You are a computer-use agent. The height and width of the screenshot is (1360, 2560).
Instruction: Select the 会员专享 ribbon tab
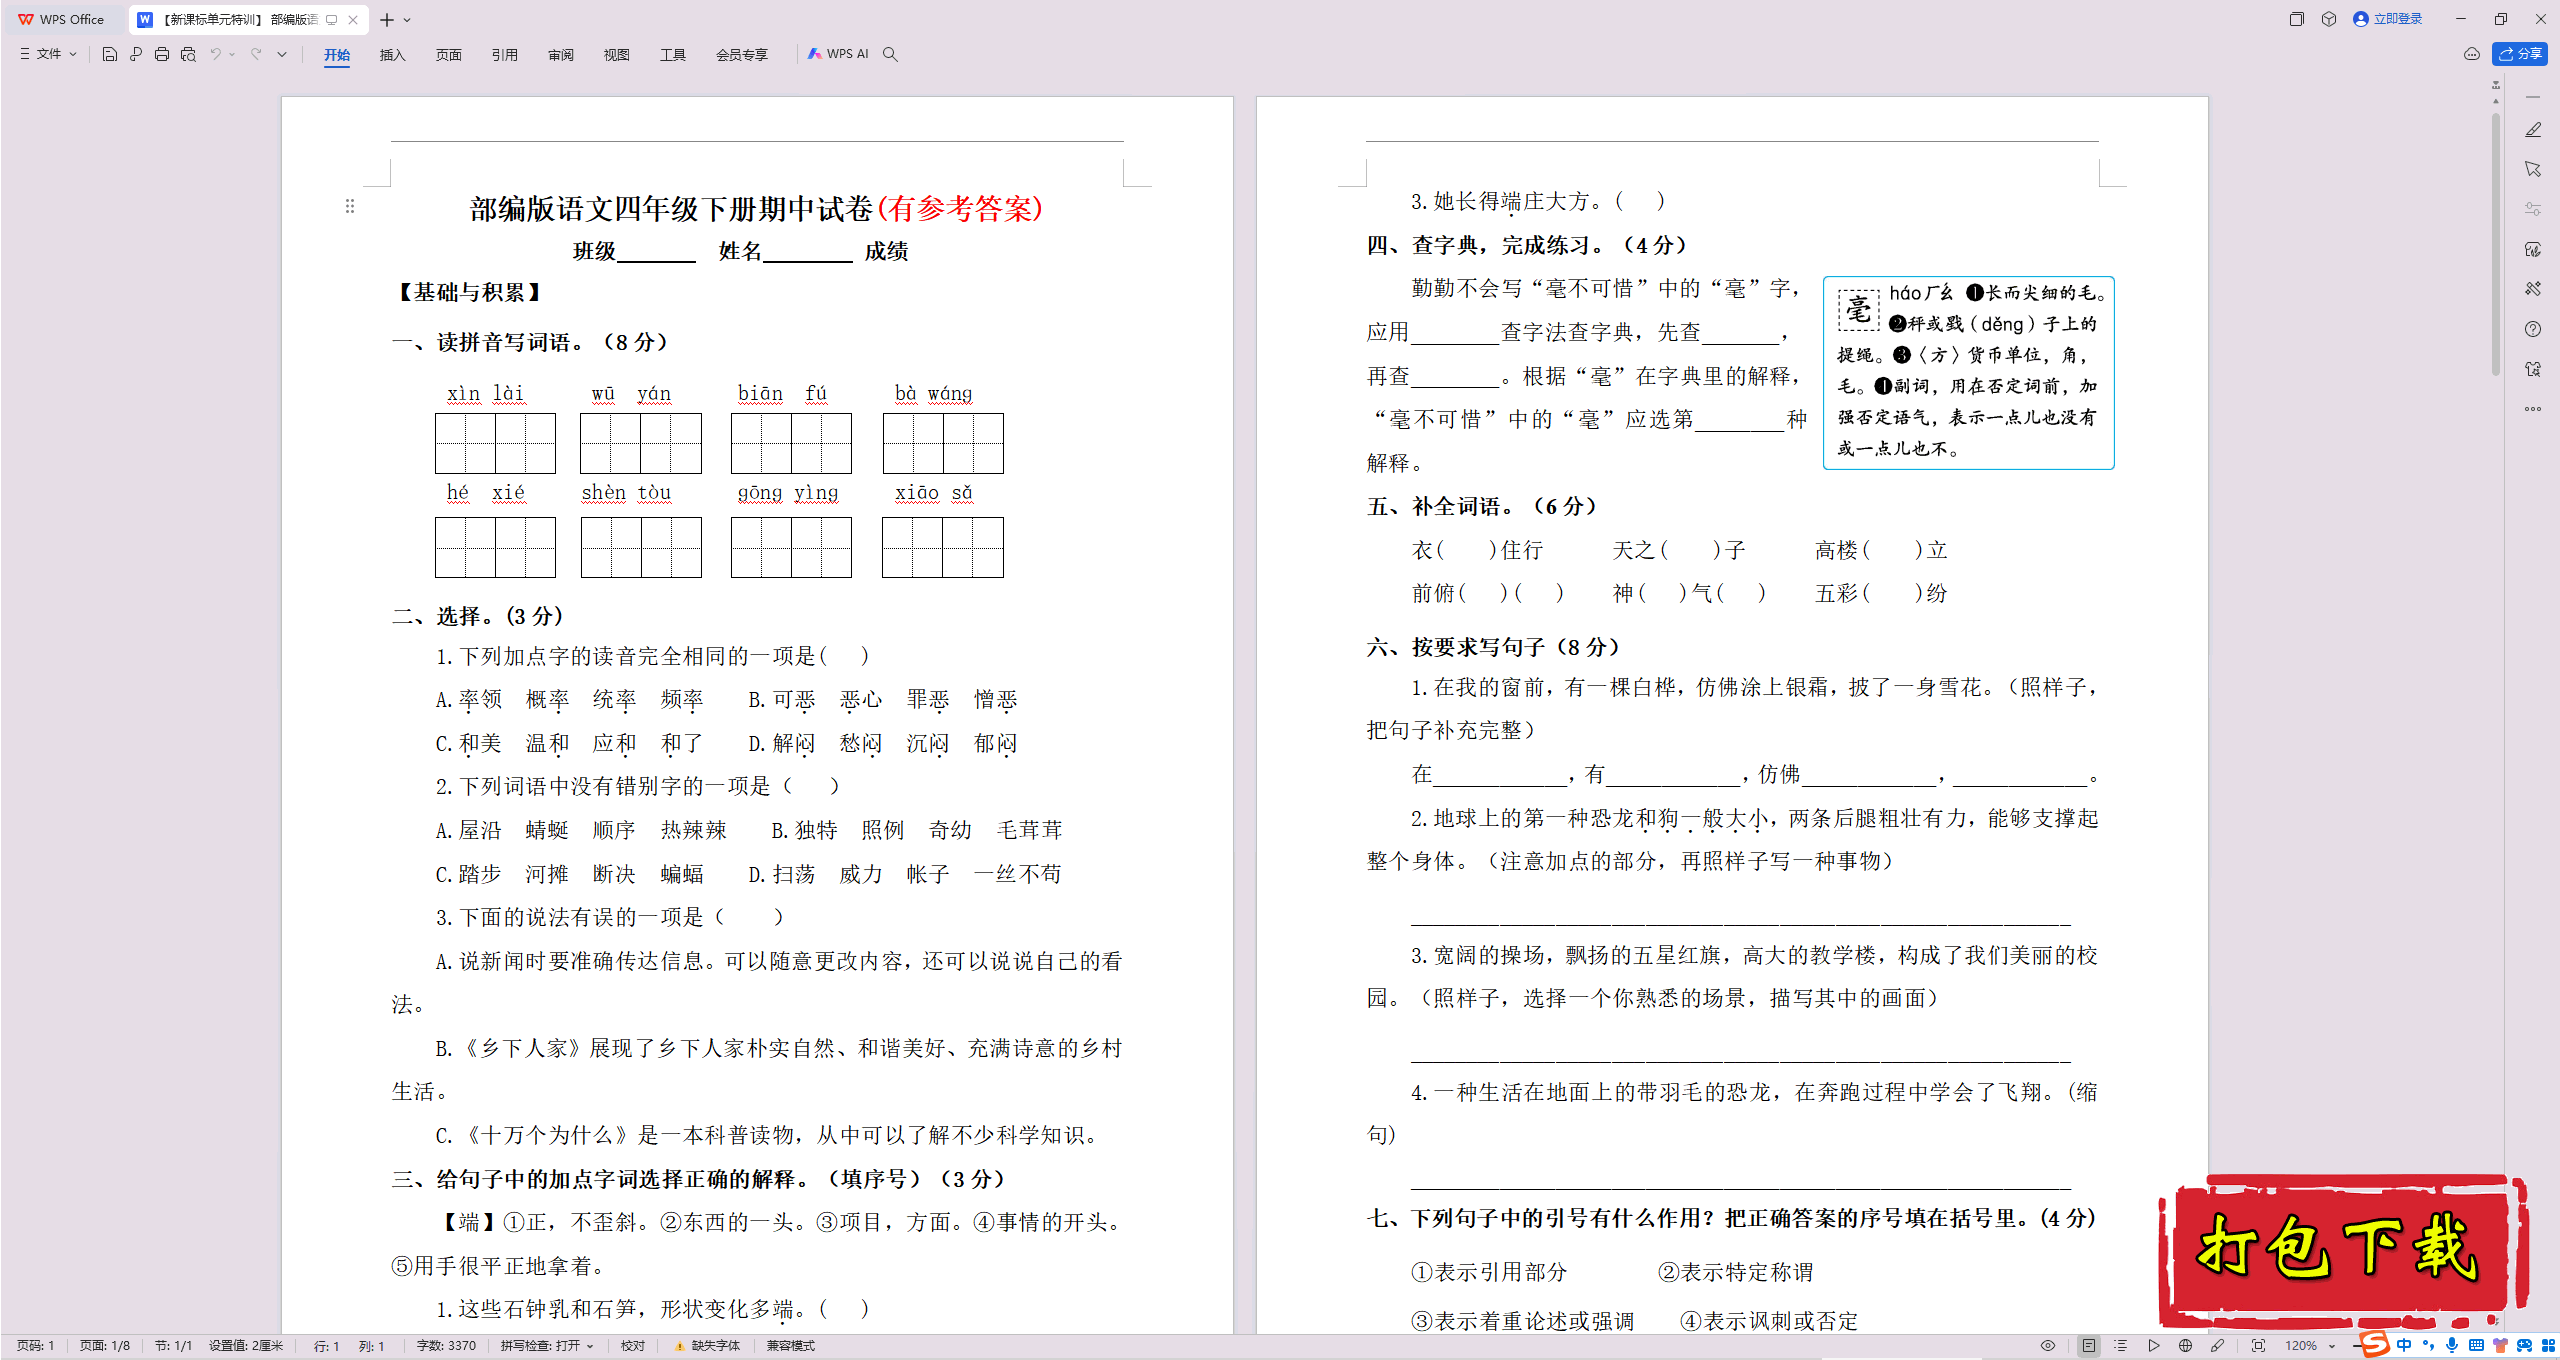coord(742,55)
